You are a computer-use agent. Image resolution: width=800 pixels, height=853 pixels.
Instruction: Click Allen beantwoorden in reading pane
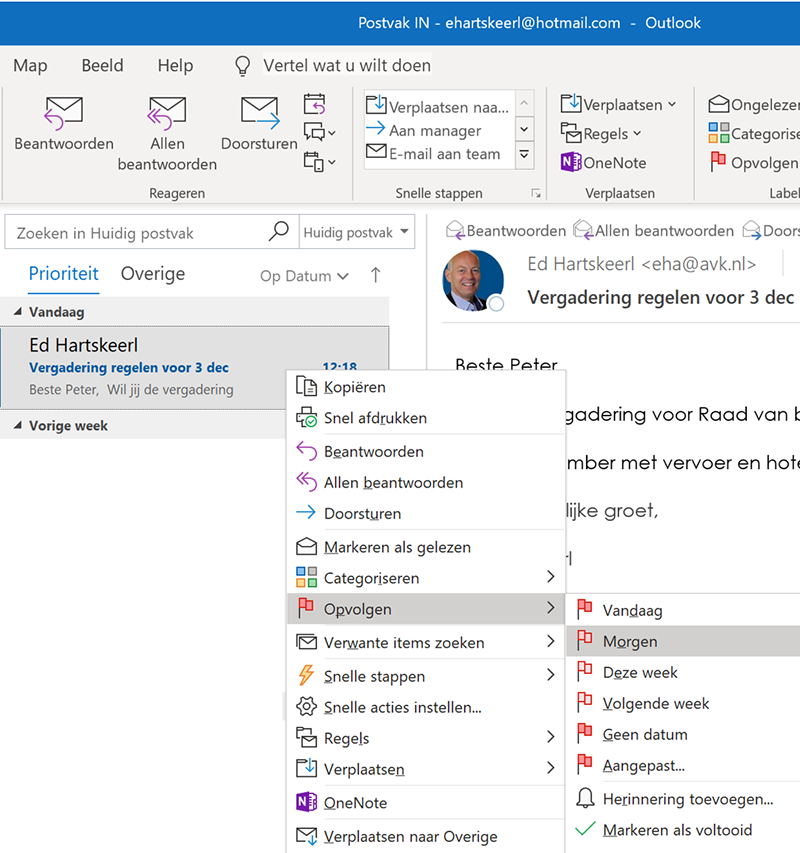(654, 231)
